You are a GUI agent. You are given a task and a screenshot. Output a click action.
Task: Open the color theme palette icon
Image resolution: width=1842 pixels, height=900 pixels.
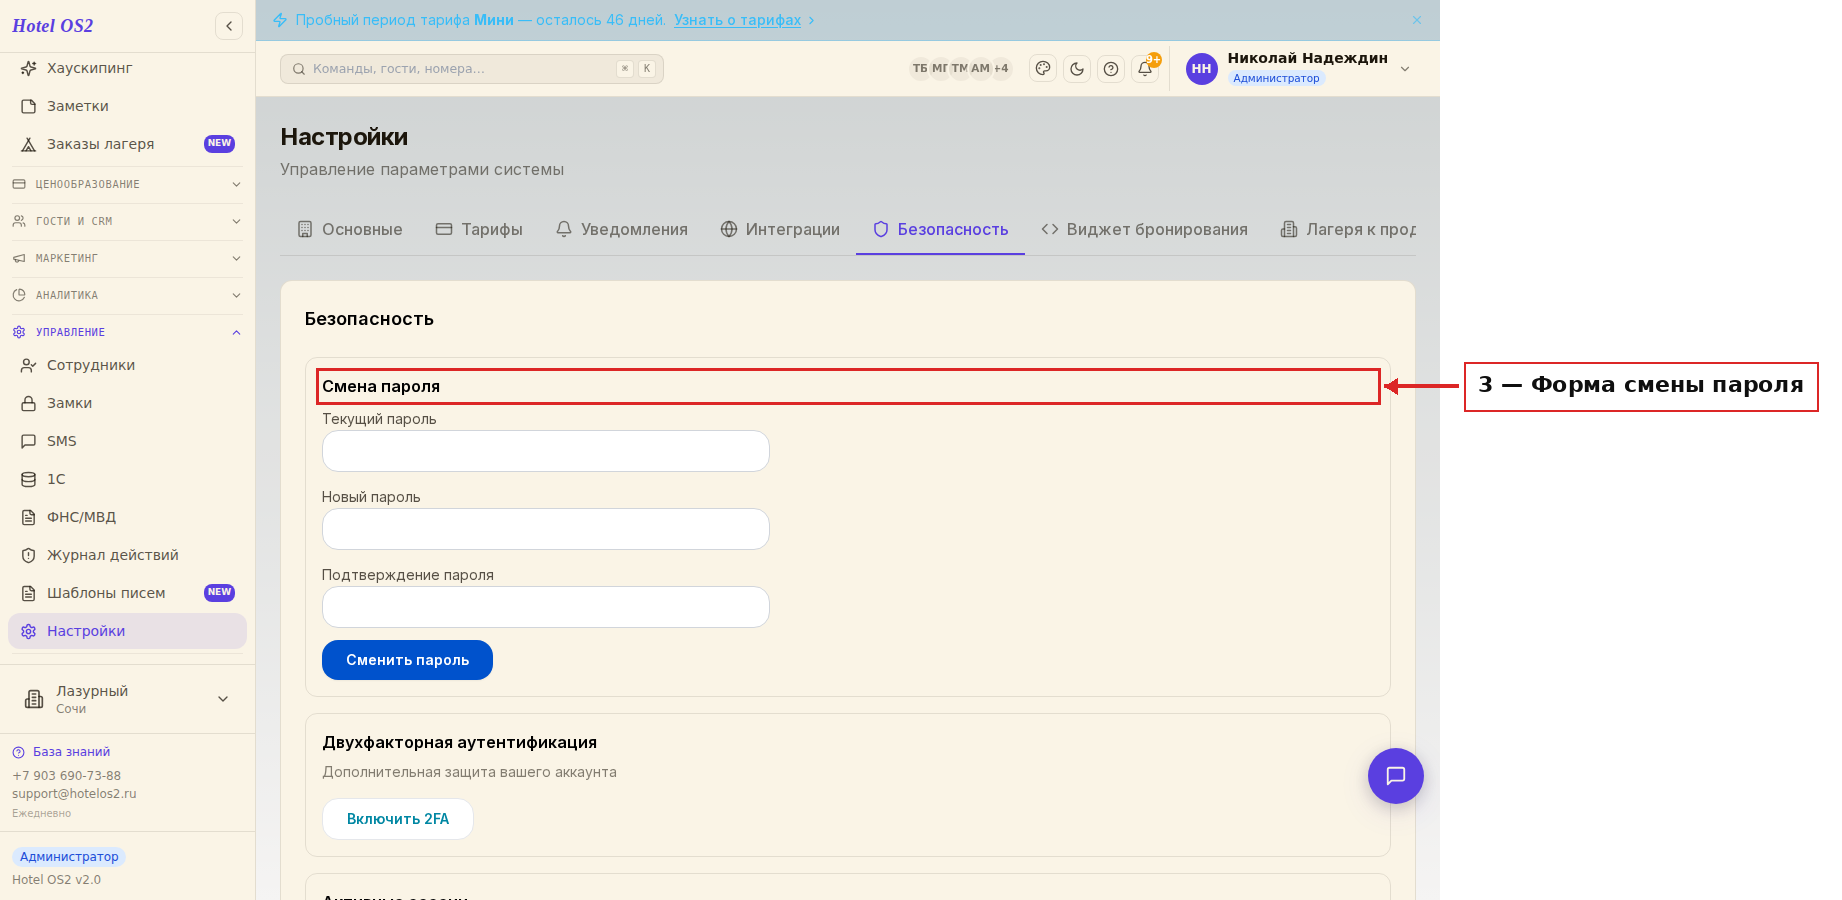[x=1043, y=69]
